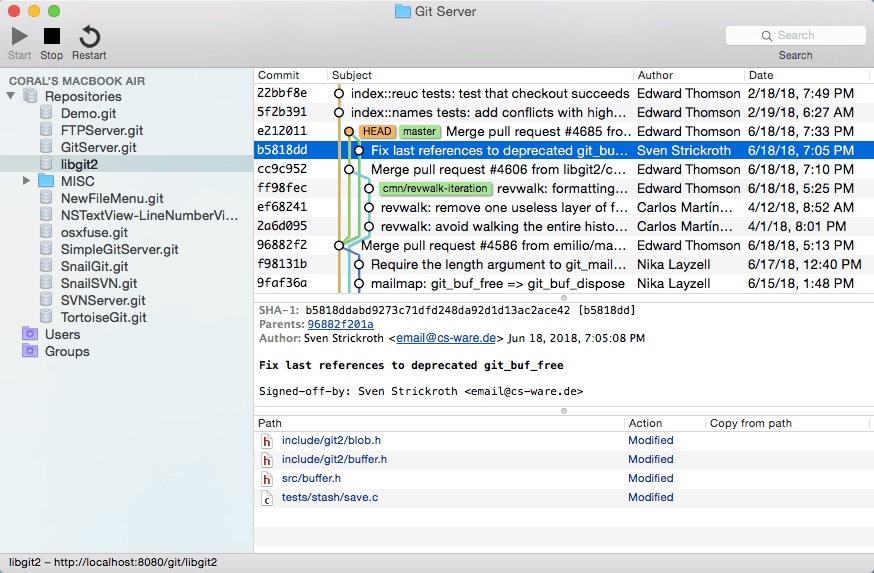Select commit 22bbf8e in the list
Screen dimensions: 874x573
pyautogui.click(x=562, y=93)
